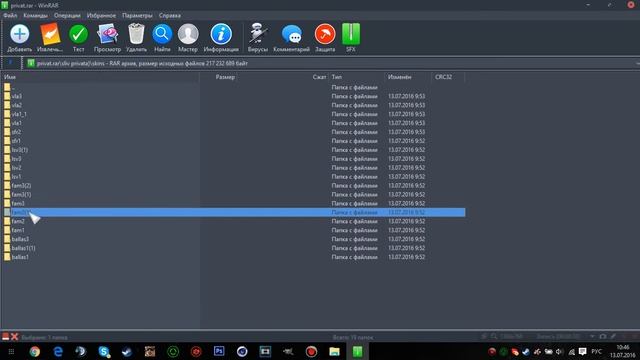Launch the Wizard (Мастер) tool
The image size is (640, 360).
click(x=188, y=38)
